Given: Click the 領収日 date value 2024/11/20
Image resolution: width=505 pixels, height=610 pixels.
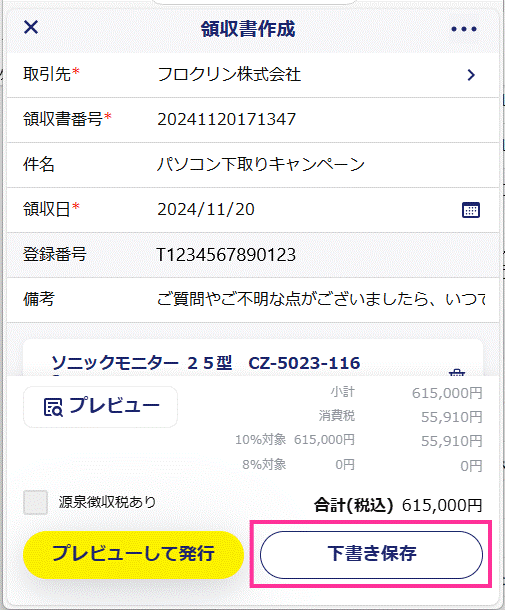Looking at the screenshot, I should (x=206, y=210).
